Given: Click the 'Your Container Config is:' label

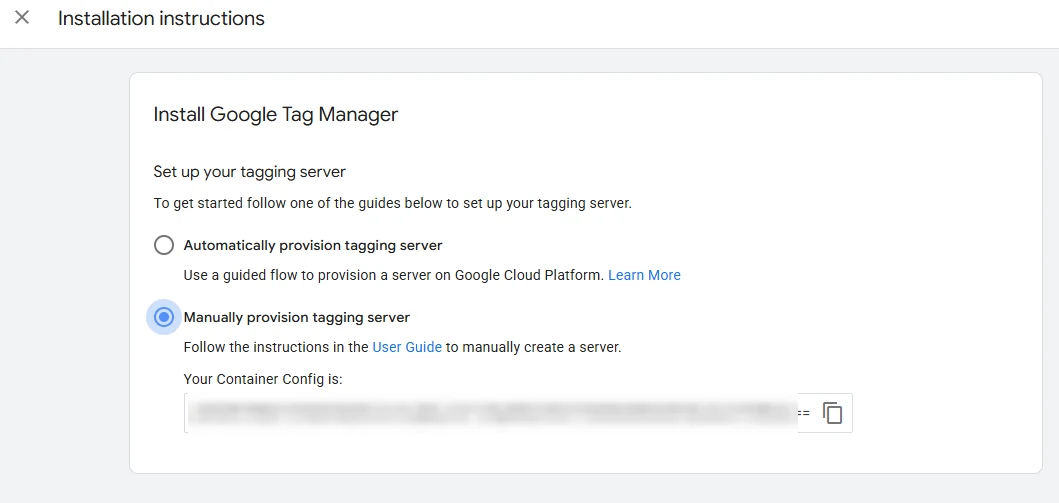Looking at the screenshot, I should [x=263, y=379].
